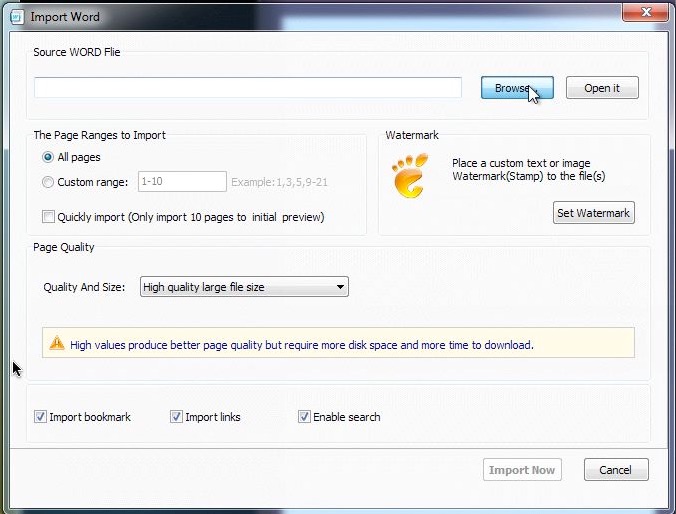Close the Import Word dialog
This screenshot has height=514, width=676.
pos(645,12)
